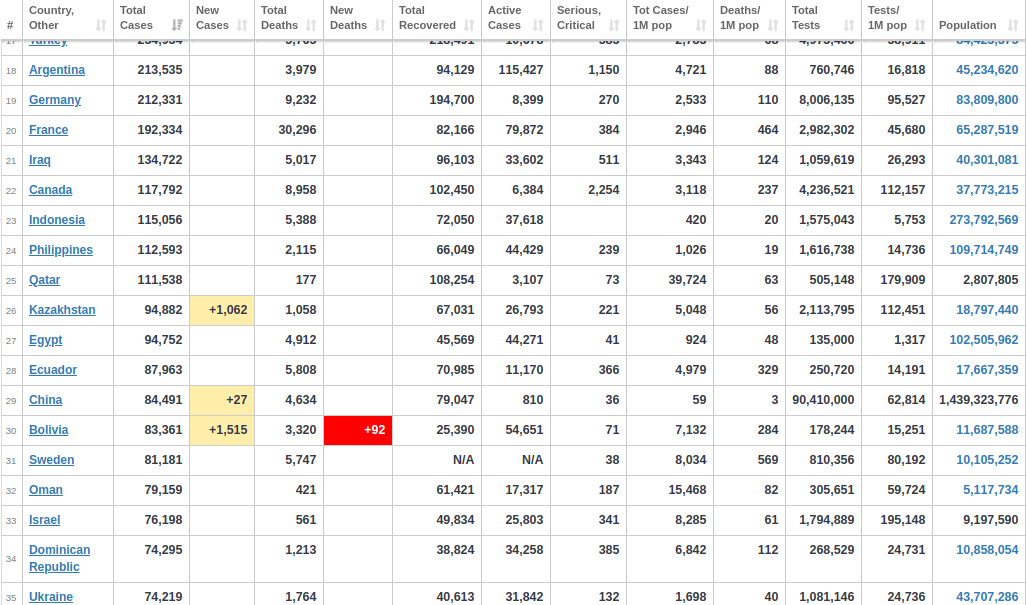
Task: Click the Ukraine country link
Action: coord(51,597)
